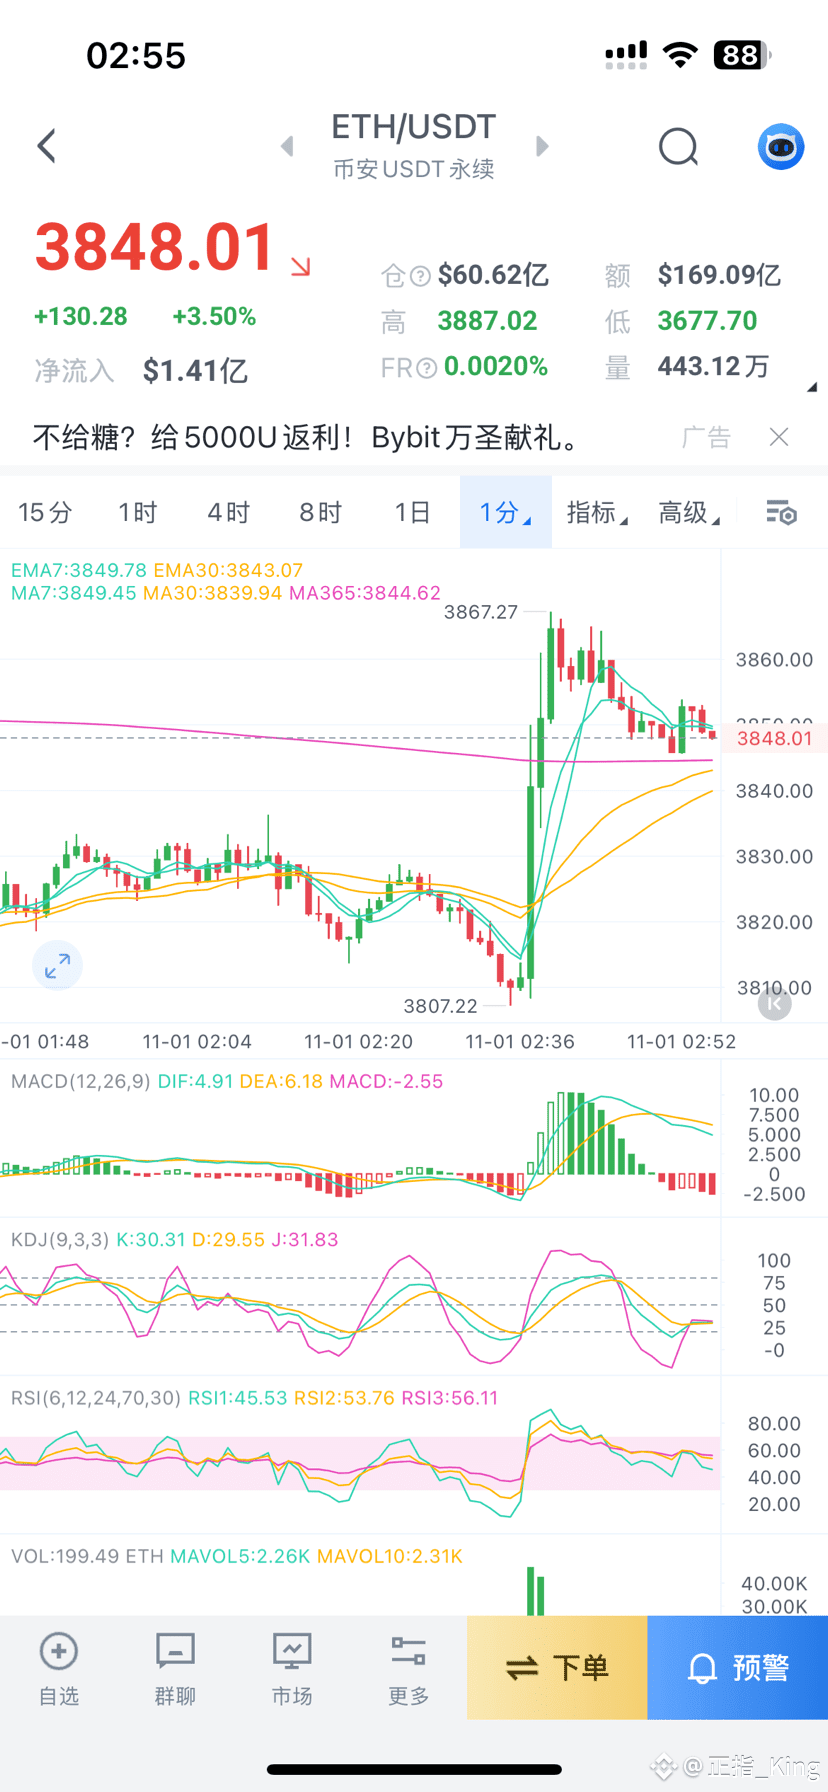Open the 高级 advanced dropdown
828x1792 pixels.
coord(689,512)
